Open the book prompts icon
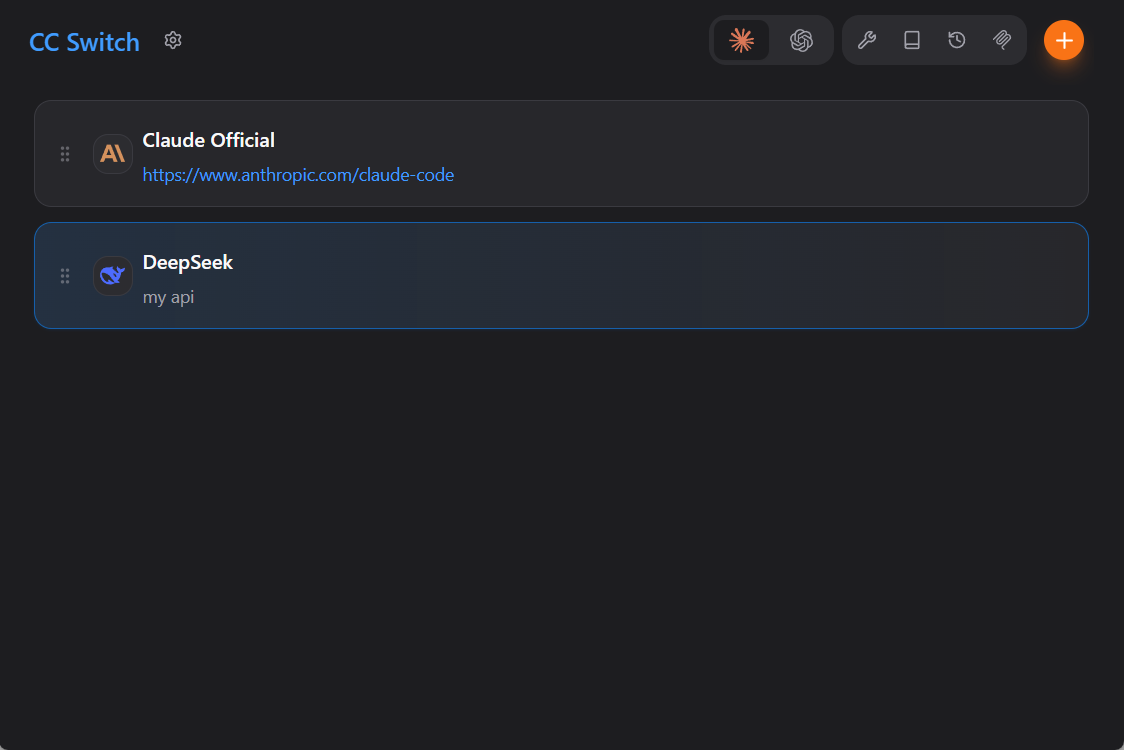 (x=912, y=40)
